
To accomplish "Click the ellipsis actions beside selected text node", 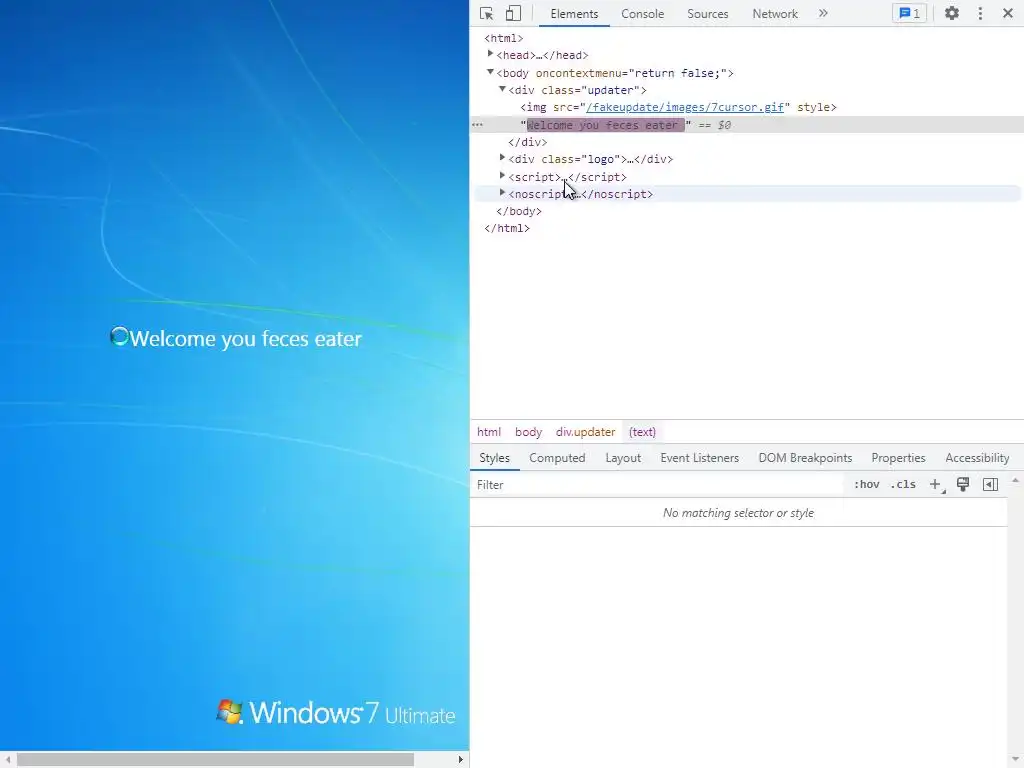I will (x=477, y=125).
